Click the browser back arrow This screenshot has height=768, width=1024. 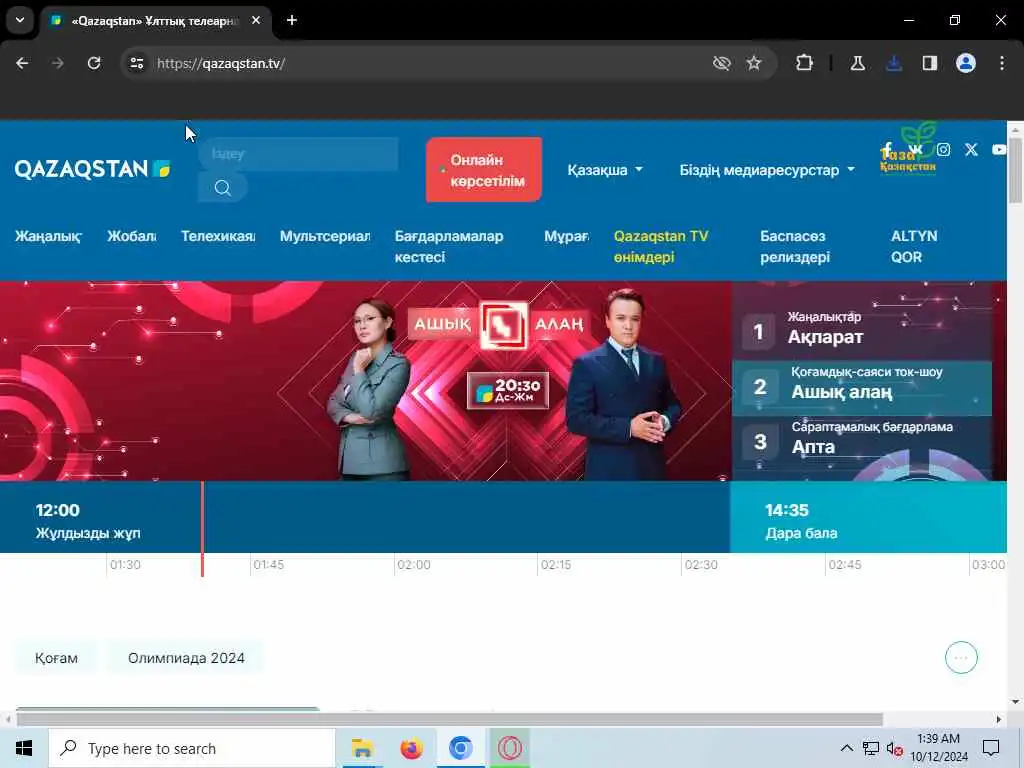click(x=22, y=63)
